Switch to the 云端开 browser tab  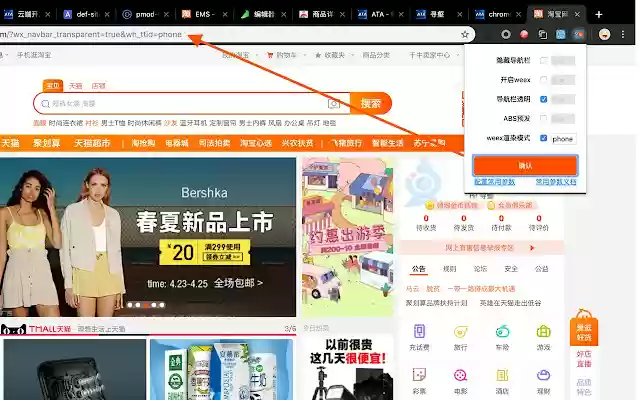(x=27, y=15)
